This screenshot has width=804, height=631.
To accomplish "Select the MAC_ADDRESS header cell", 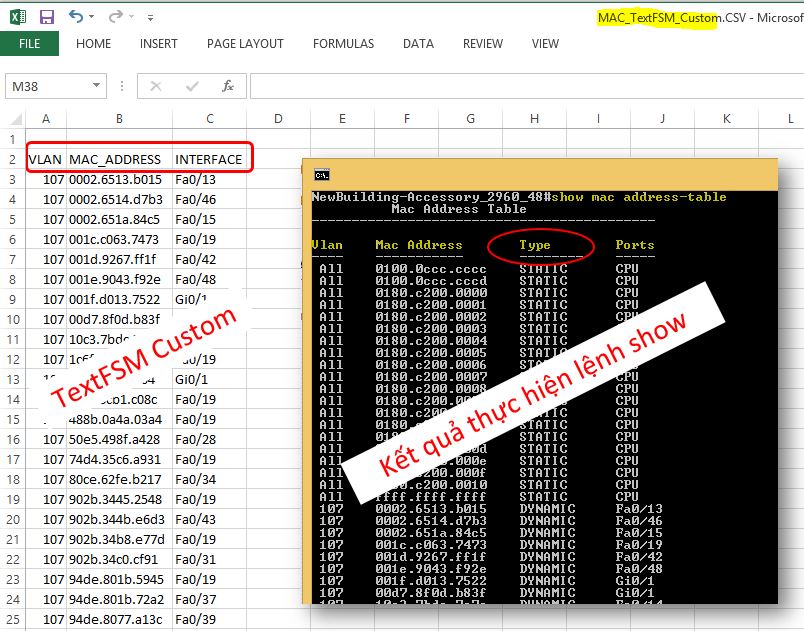I will pyautogui.click(x=119, y=159).
